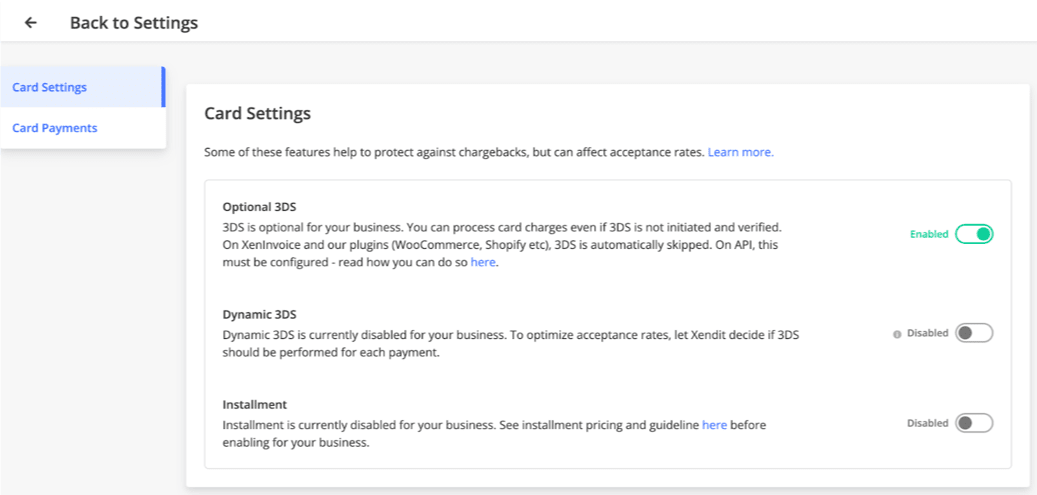Click the back arrow icon
Image resolution: width=1037 pixels, height=495 pixels.
tap(30, 22)
